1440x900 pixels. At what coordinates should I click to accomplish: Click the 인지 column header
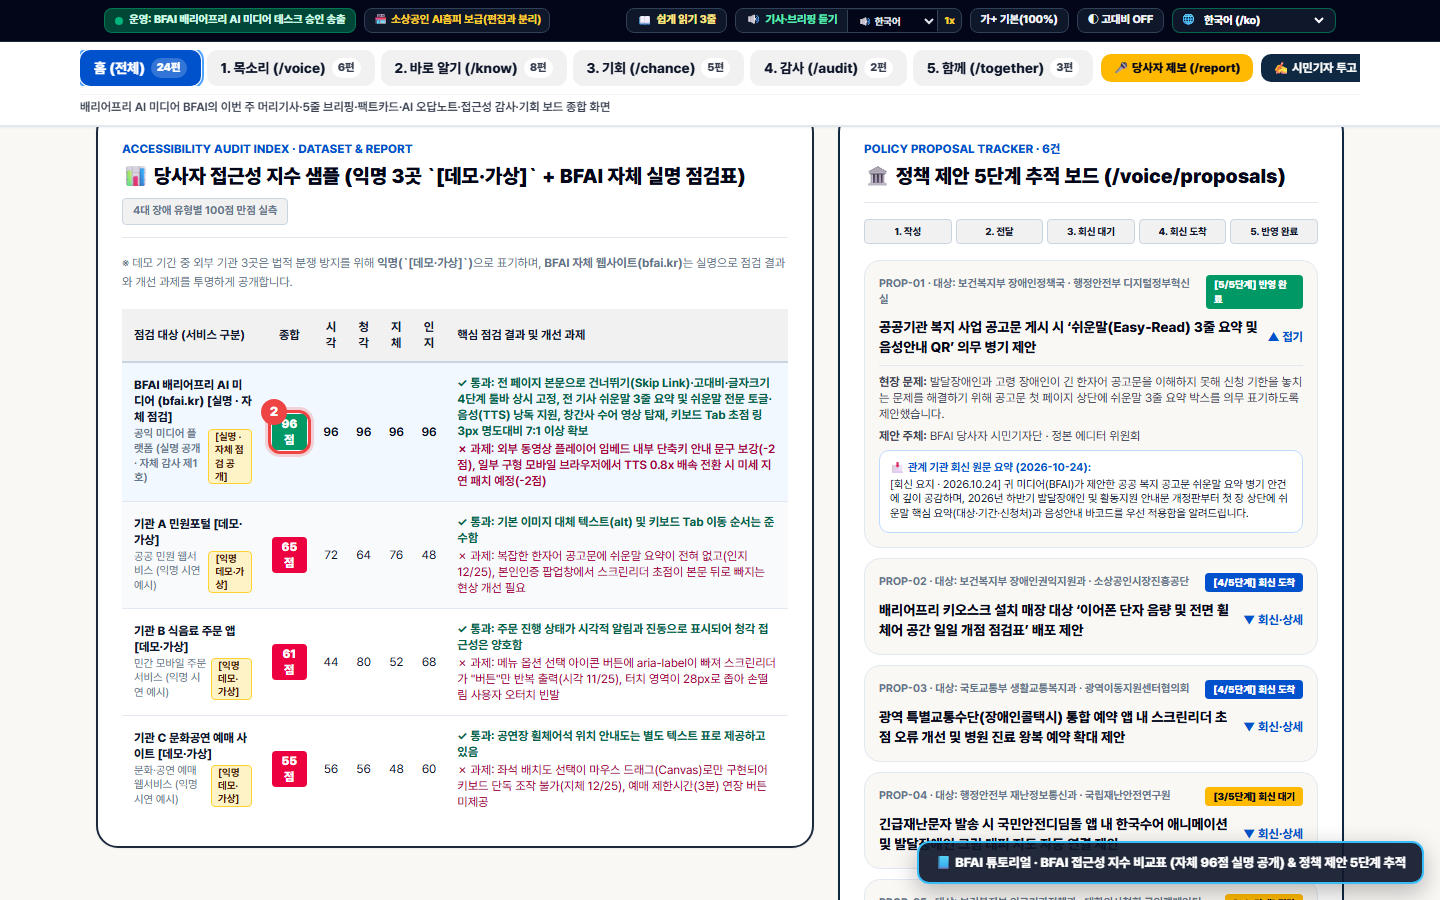coord(429,335)
